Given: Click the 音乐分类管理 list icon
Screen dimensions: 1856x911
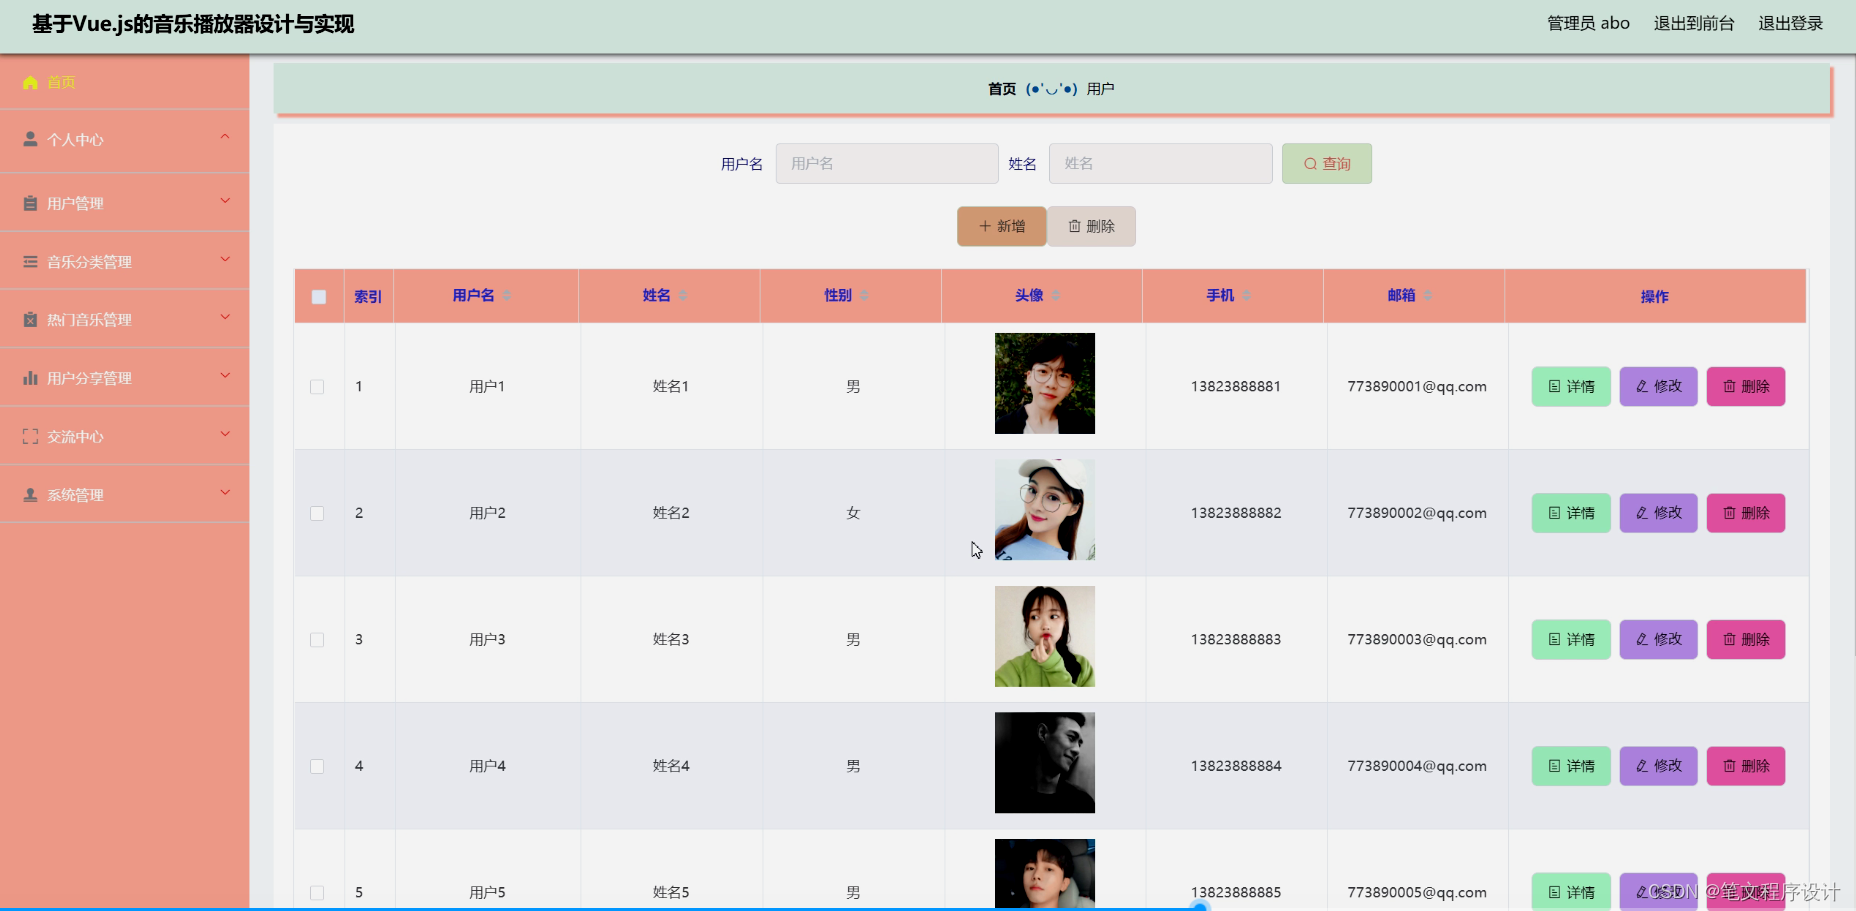Looking at the screenshot, I should tap(29, 260).
